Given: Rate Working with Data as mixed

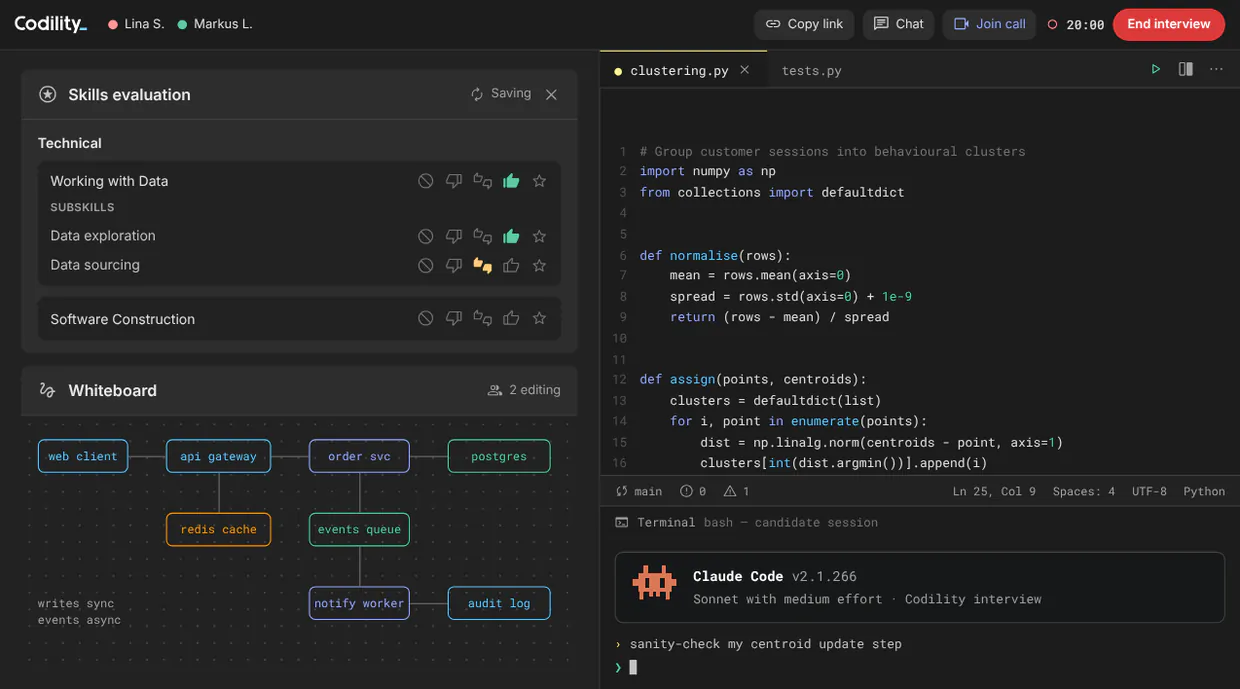Looking at the screenshot, I should [483, 181].
